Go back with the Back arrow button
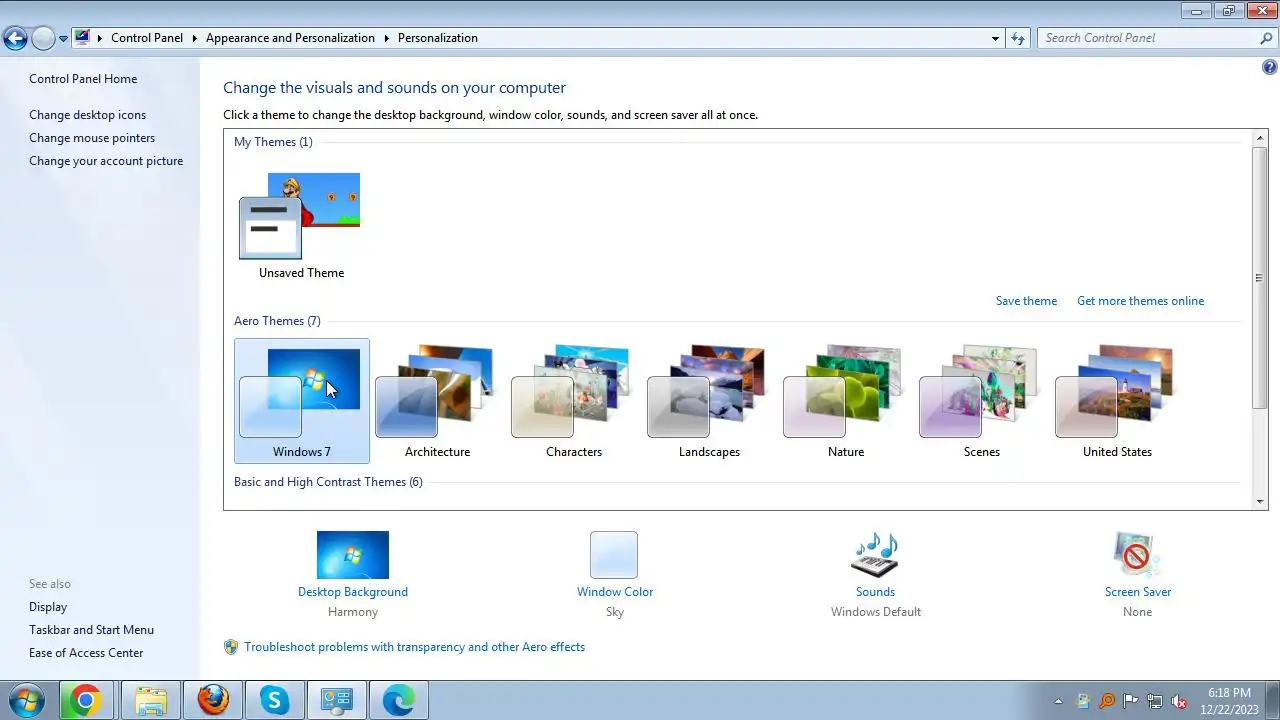This screenshot has height=720, width=1280. pyautogui.click(x=15, y=39)
